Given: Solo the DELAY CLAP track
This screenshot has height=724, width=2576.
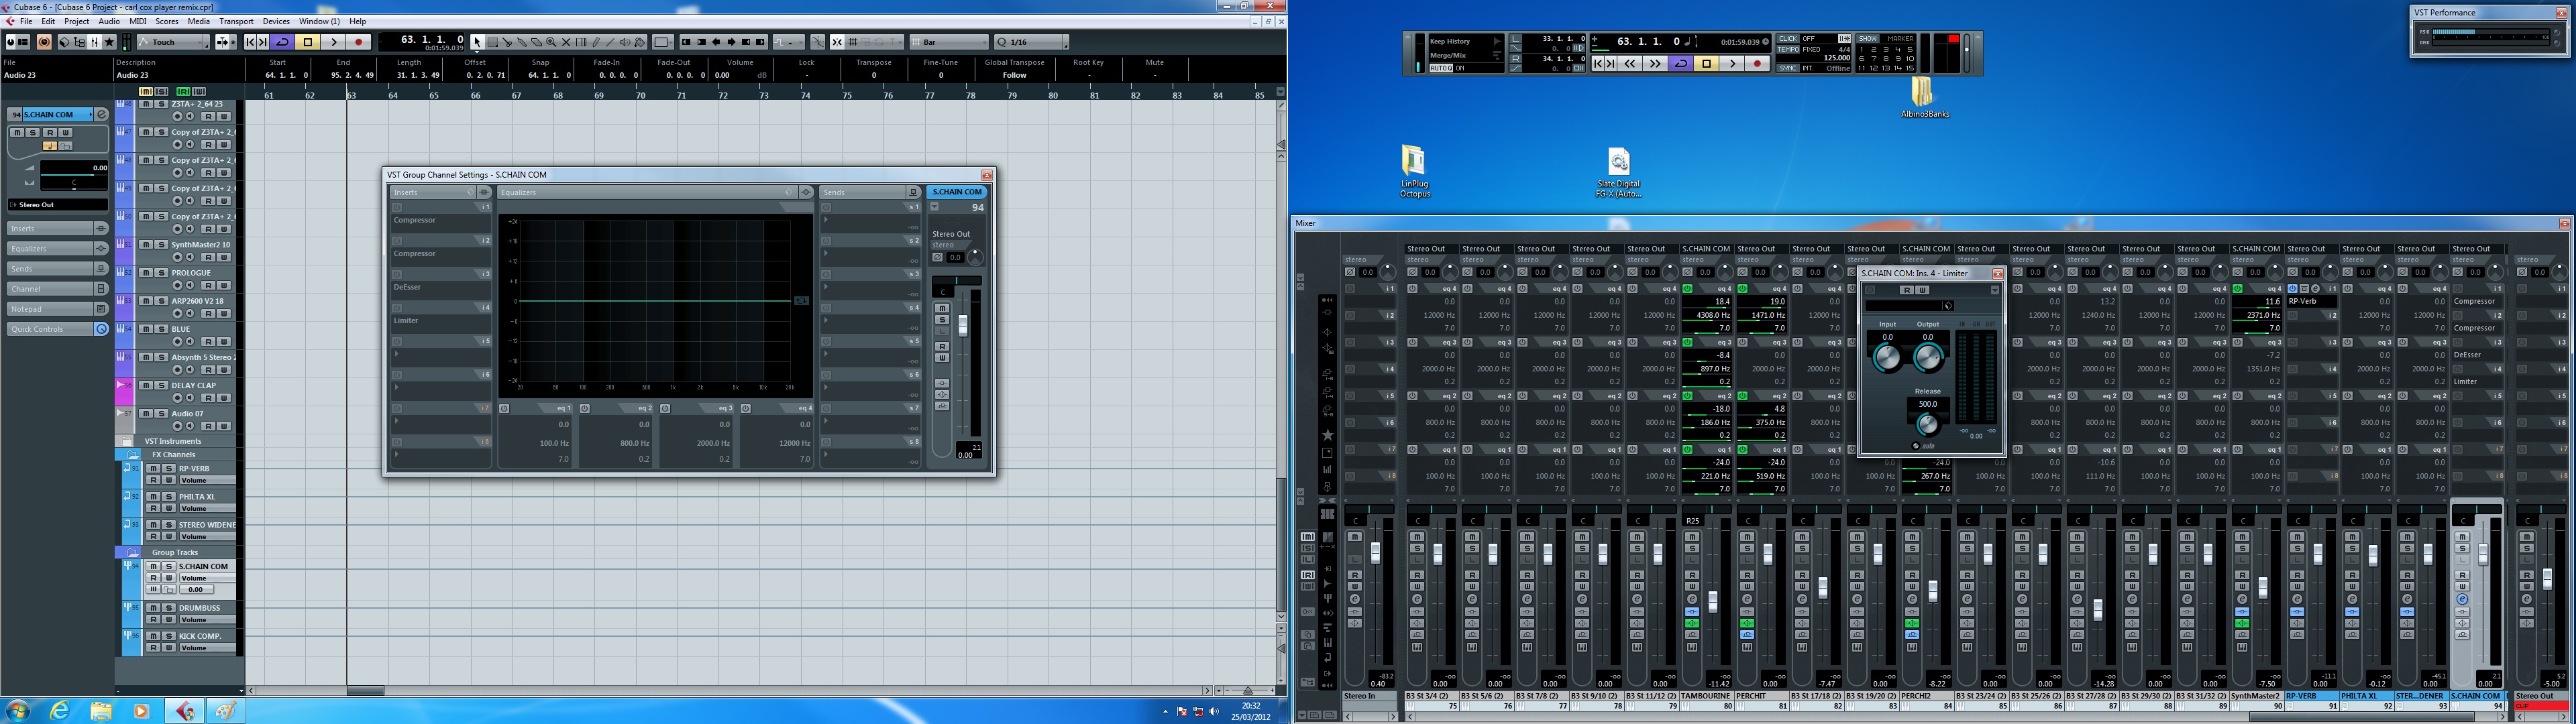Looking at the screenshot, I should coord(160,385).
